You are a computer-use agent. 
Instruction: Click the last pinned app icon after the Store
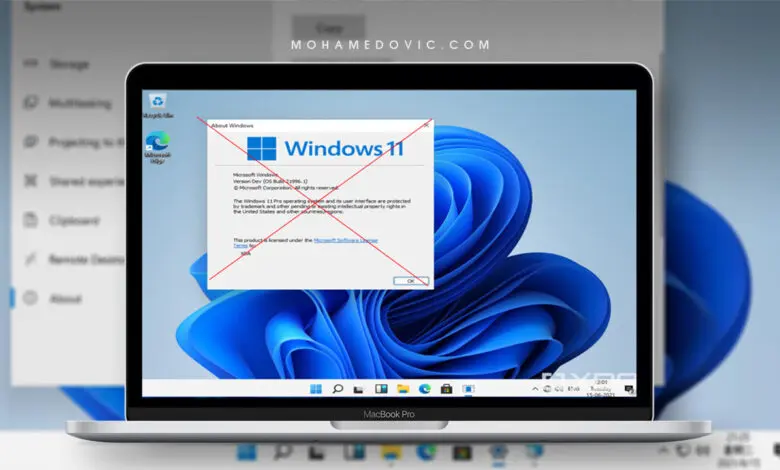[x=466, y=388]
